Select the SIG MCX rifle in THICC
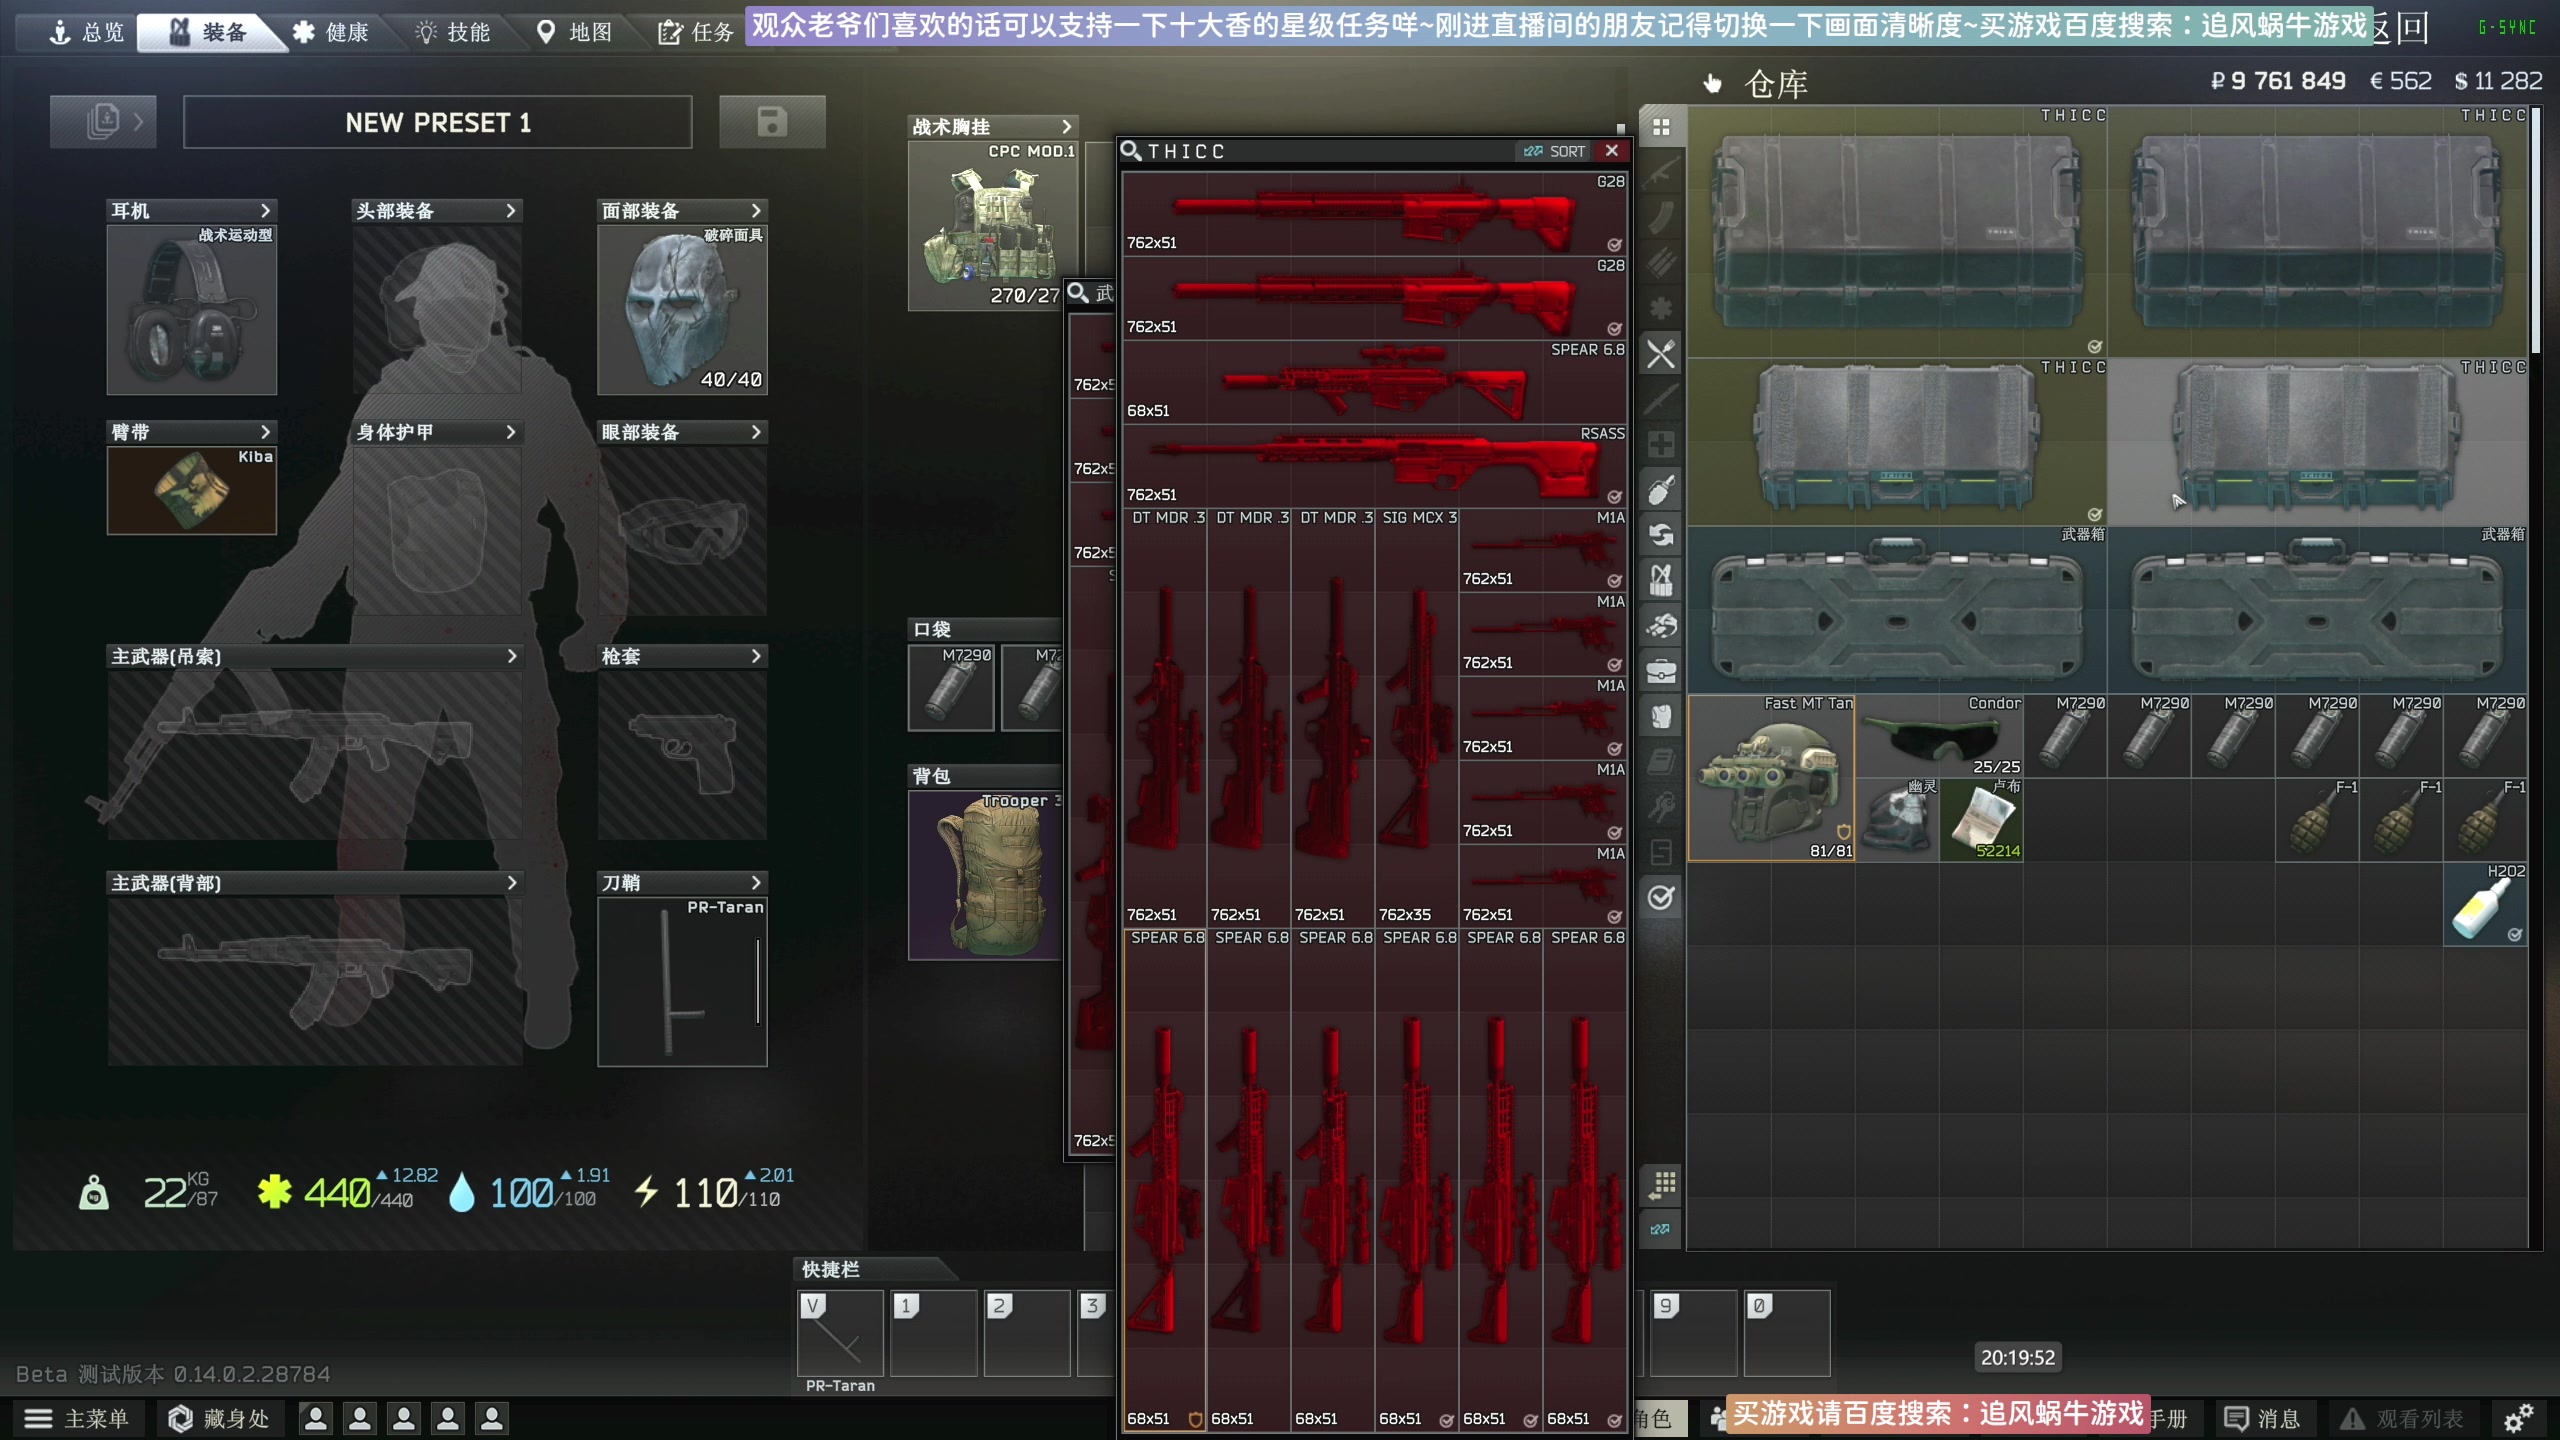Image resolution: width=2560 pixels, height=1440 pixels. [1416, 717]
